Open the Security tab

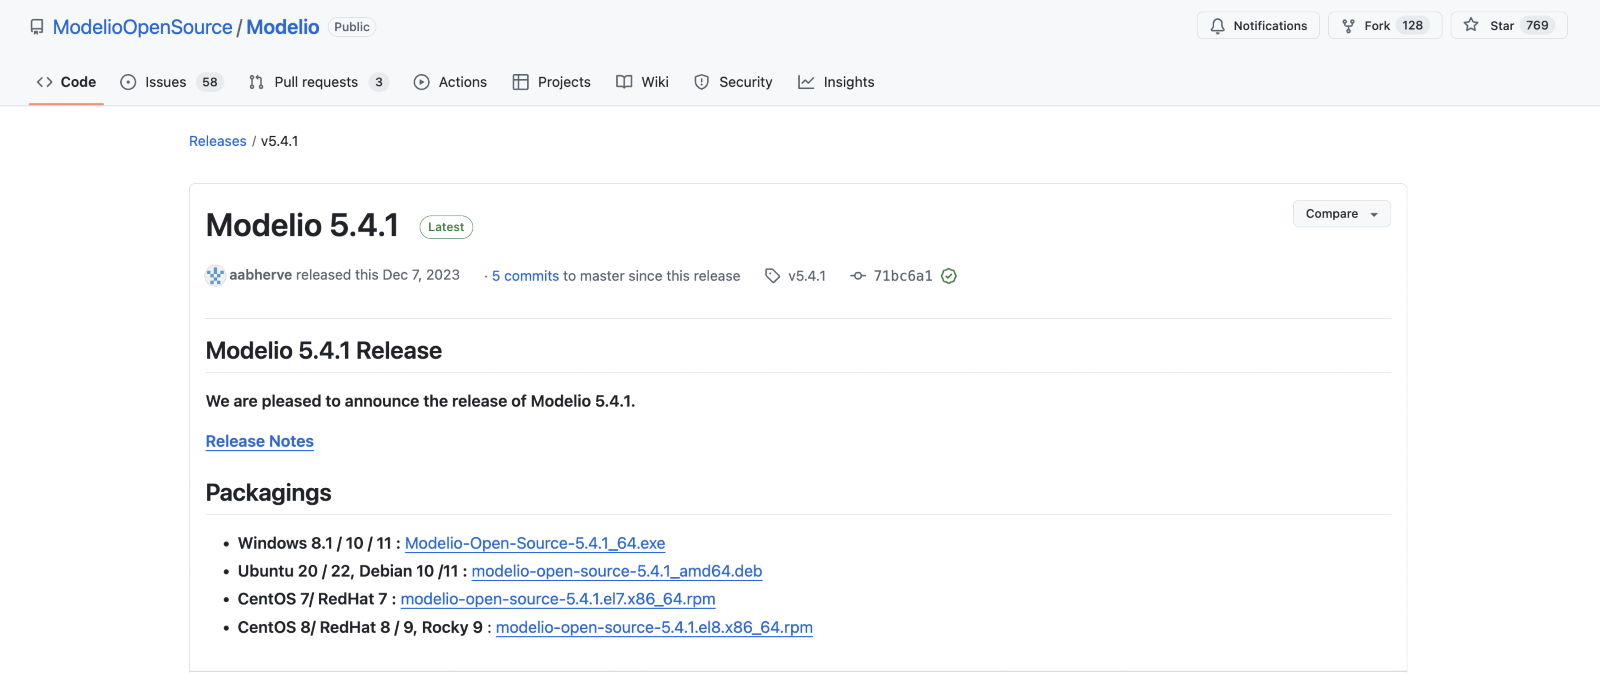click(x=733, y=82)
